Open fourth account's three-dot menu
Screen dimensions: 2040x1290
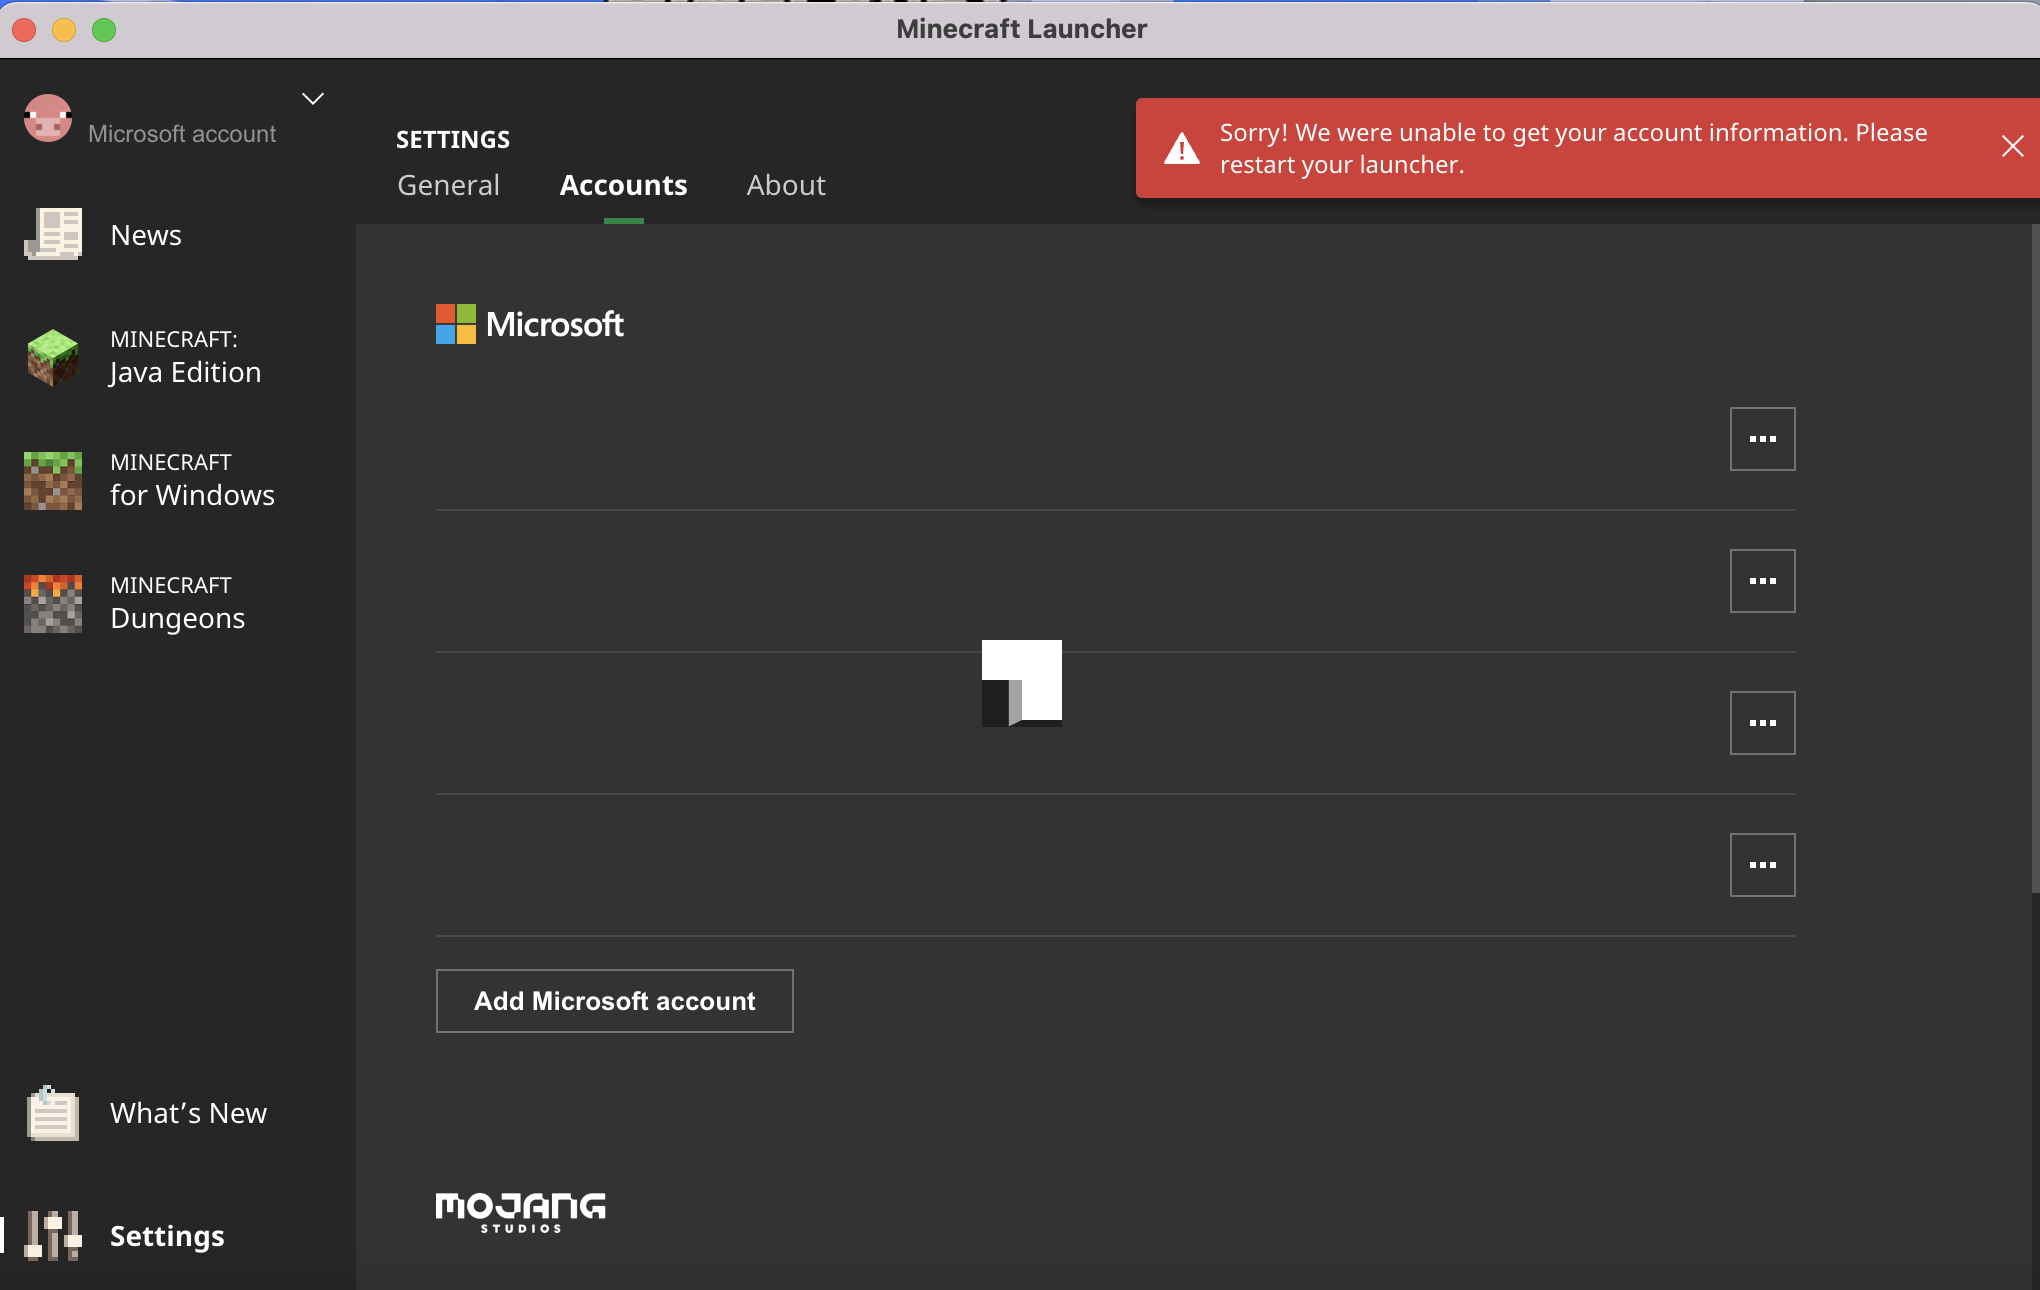click(x=1762, y=865)
